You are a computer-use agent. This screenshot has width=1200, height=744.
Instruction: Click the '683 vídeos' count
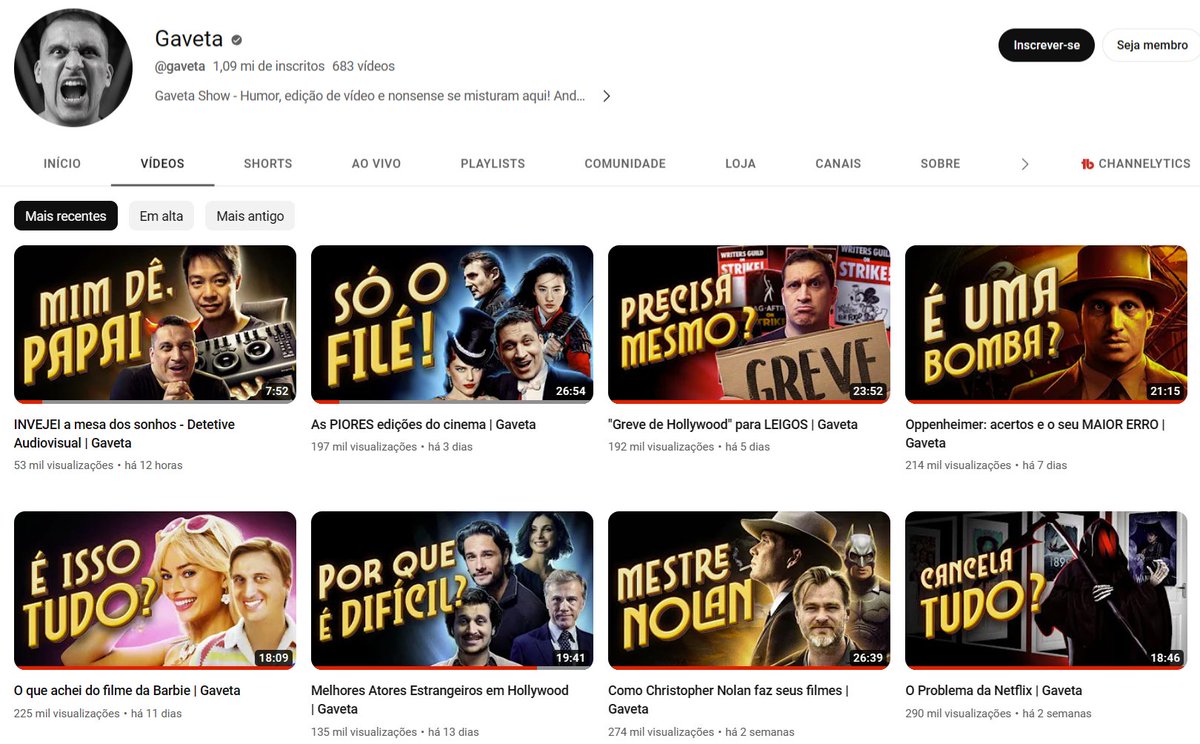363,67
